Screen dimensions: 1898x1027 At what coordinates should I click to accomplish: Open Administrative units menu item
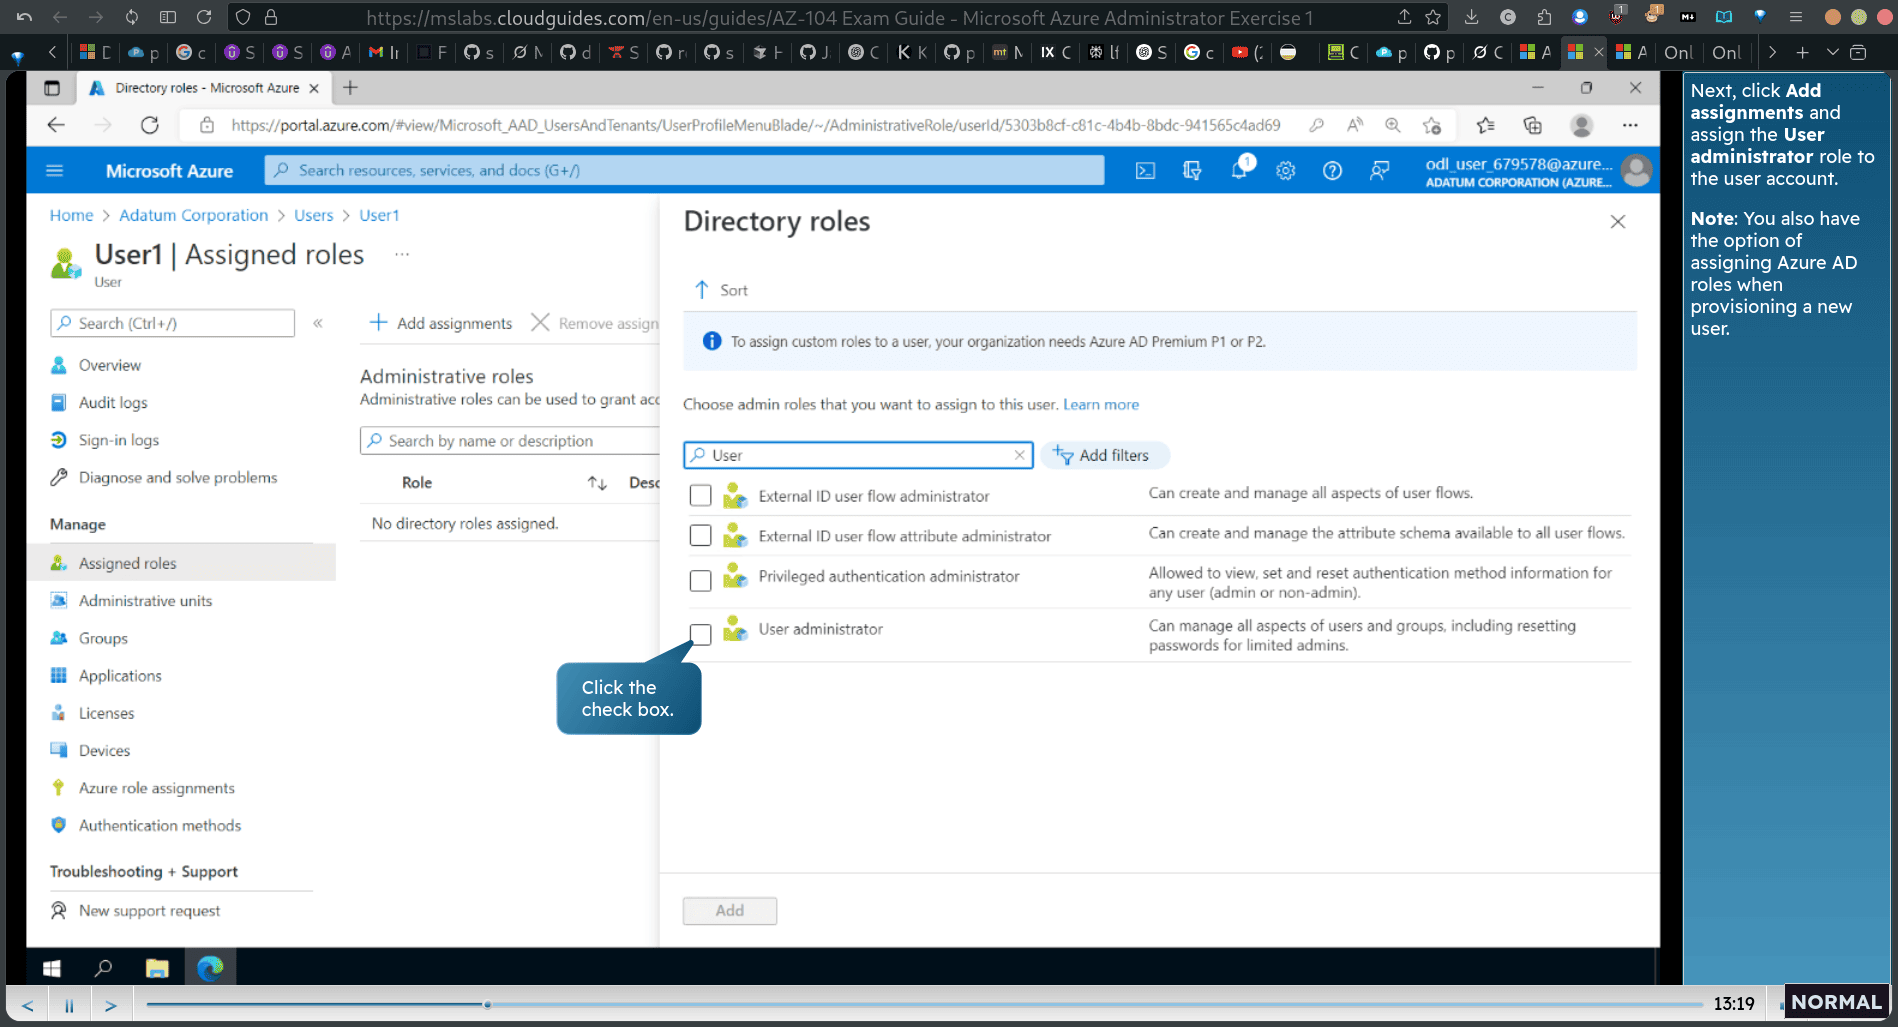145,600
